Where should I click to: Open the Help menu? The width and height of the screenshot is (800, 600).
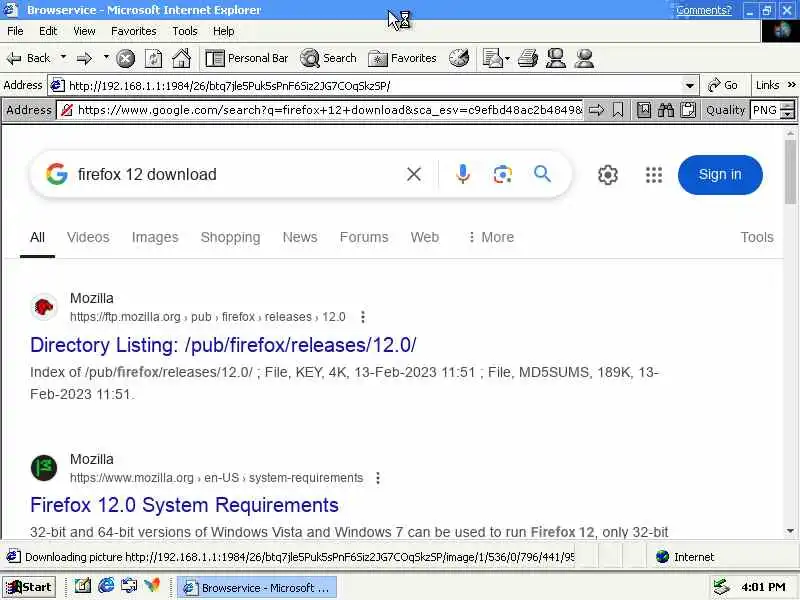pos(223,31)
